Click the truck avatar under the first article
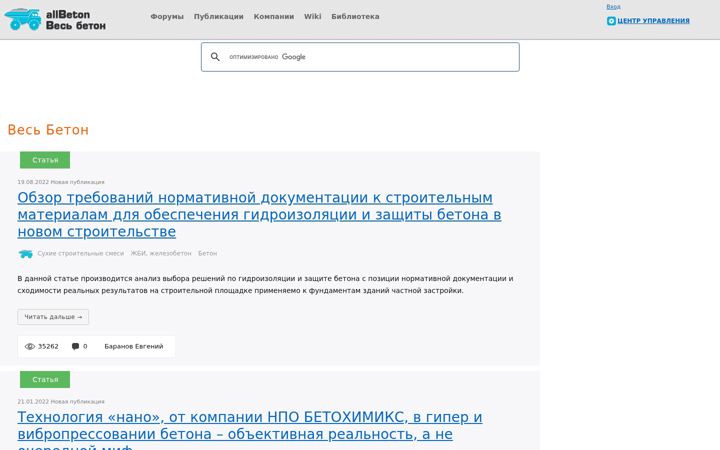This screenshot has width=720, height=450. click(x=25, y=253)
